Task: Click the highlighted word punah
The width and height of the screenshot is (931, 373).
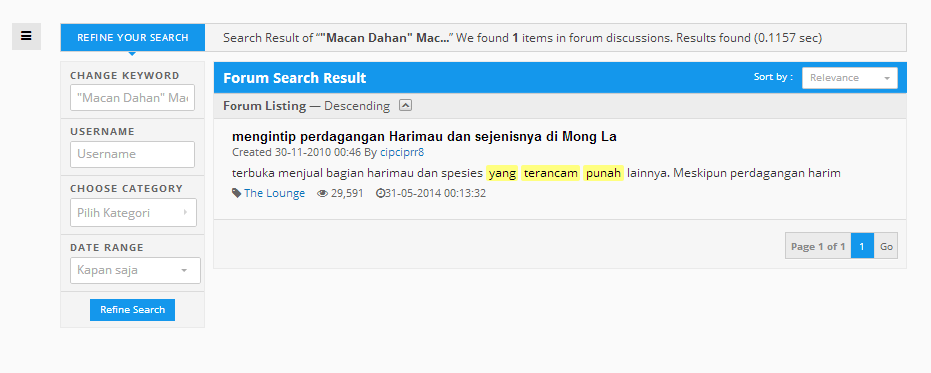Action: point(603,173)
